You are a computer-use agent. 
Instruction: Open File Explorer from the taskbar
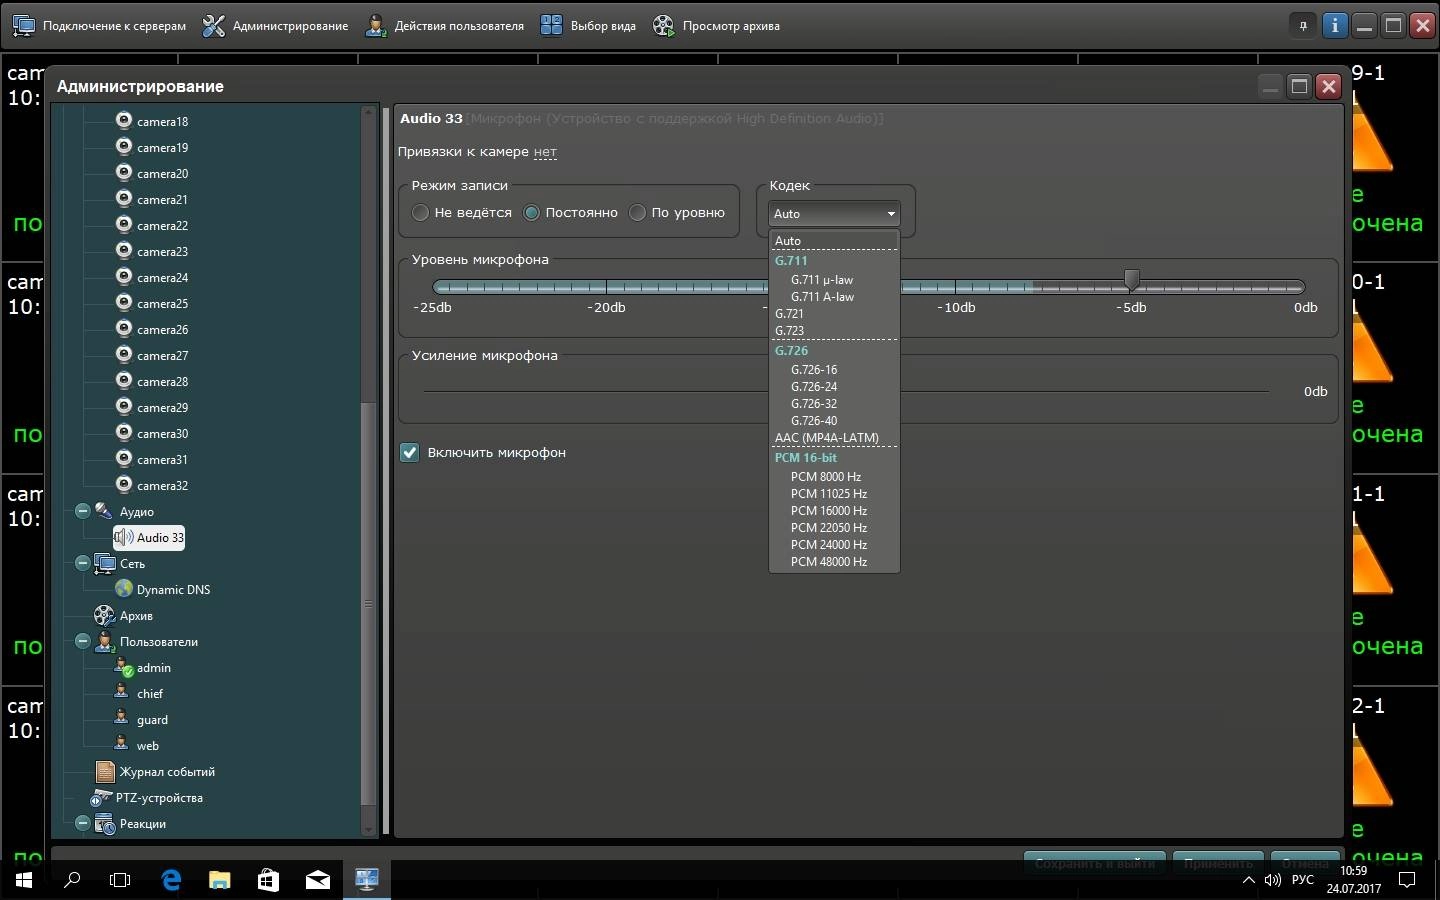tap(219, 880)
